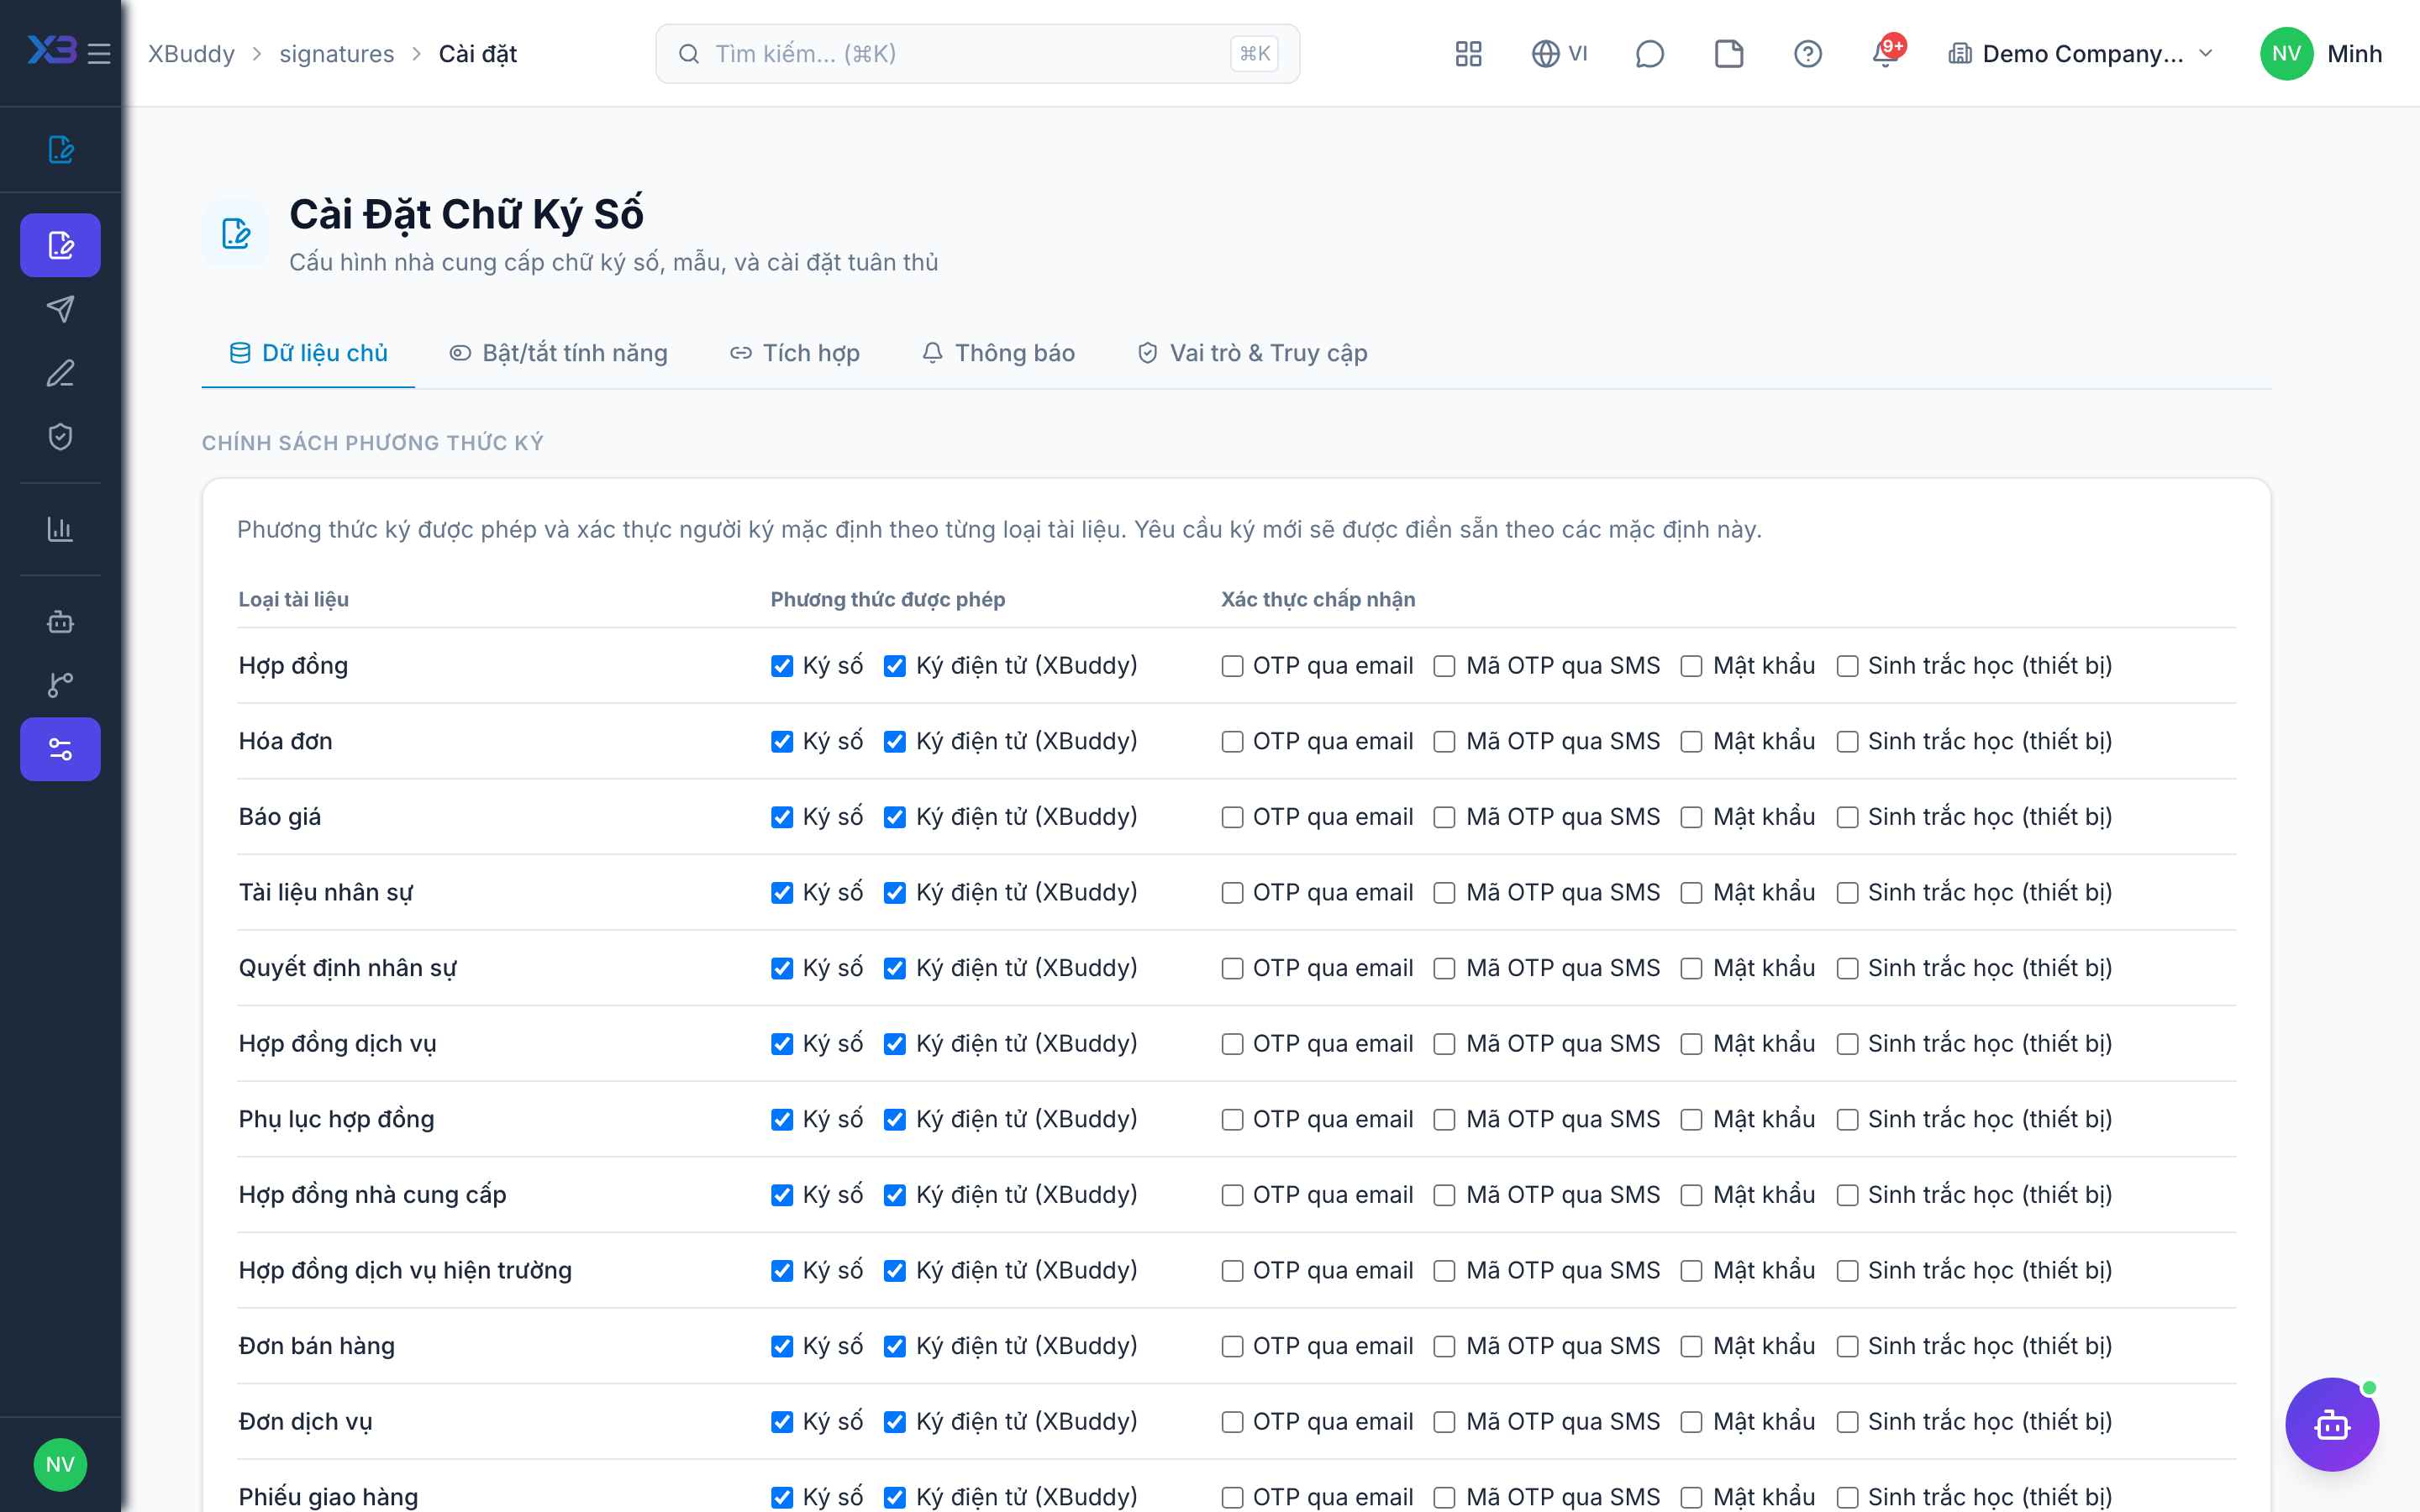Open the top sidebar signature document icon
The image size is (2420, 1512).
(60, 149)
